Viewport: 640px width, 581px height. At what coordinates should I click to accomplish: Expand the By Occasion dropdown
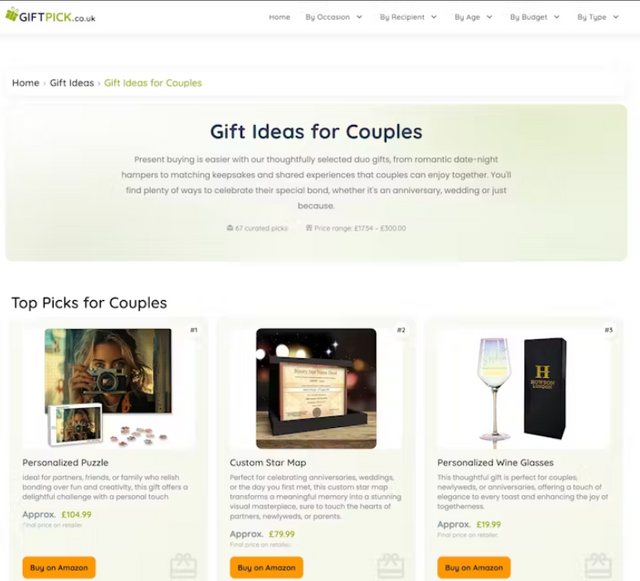(333, 17)
